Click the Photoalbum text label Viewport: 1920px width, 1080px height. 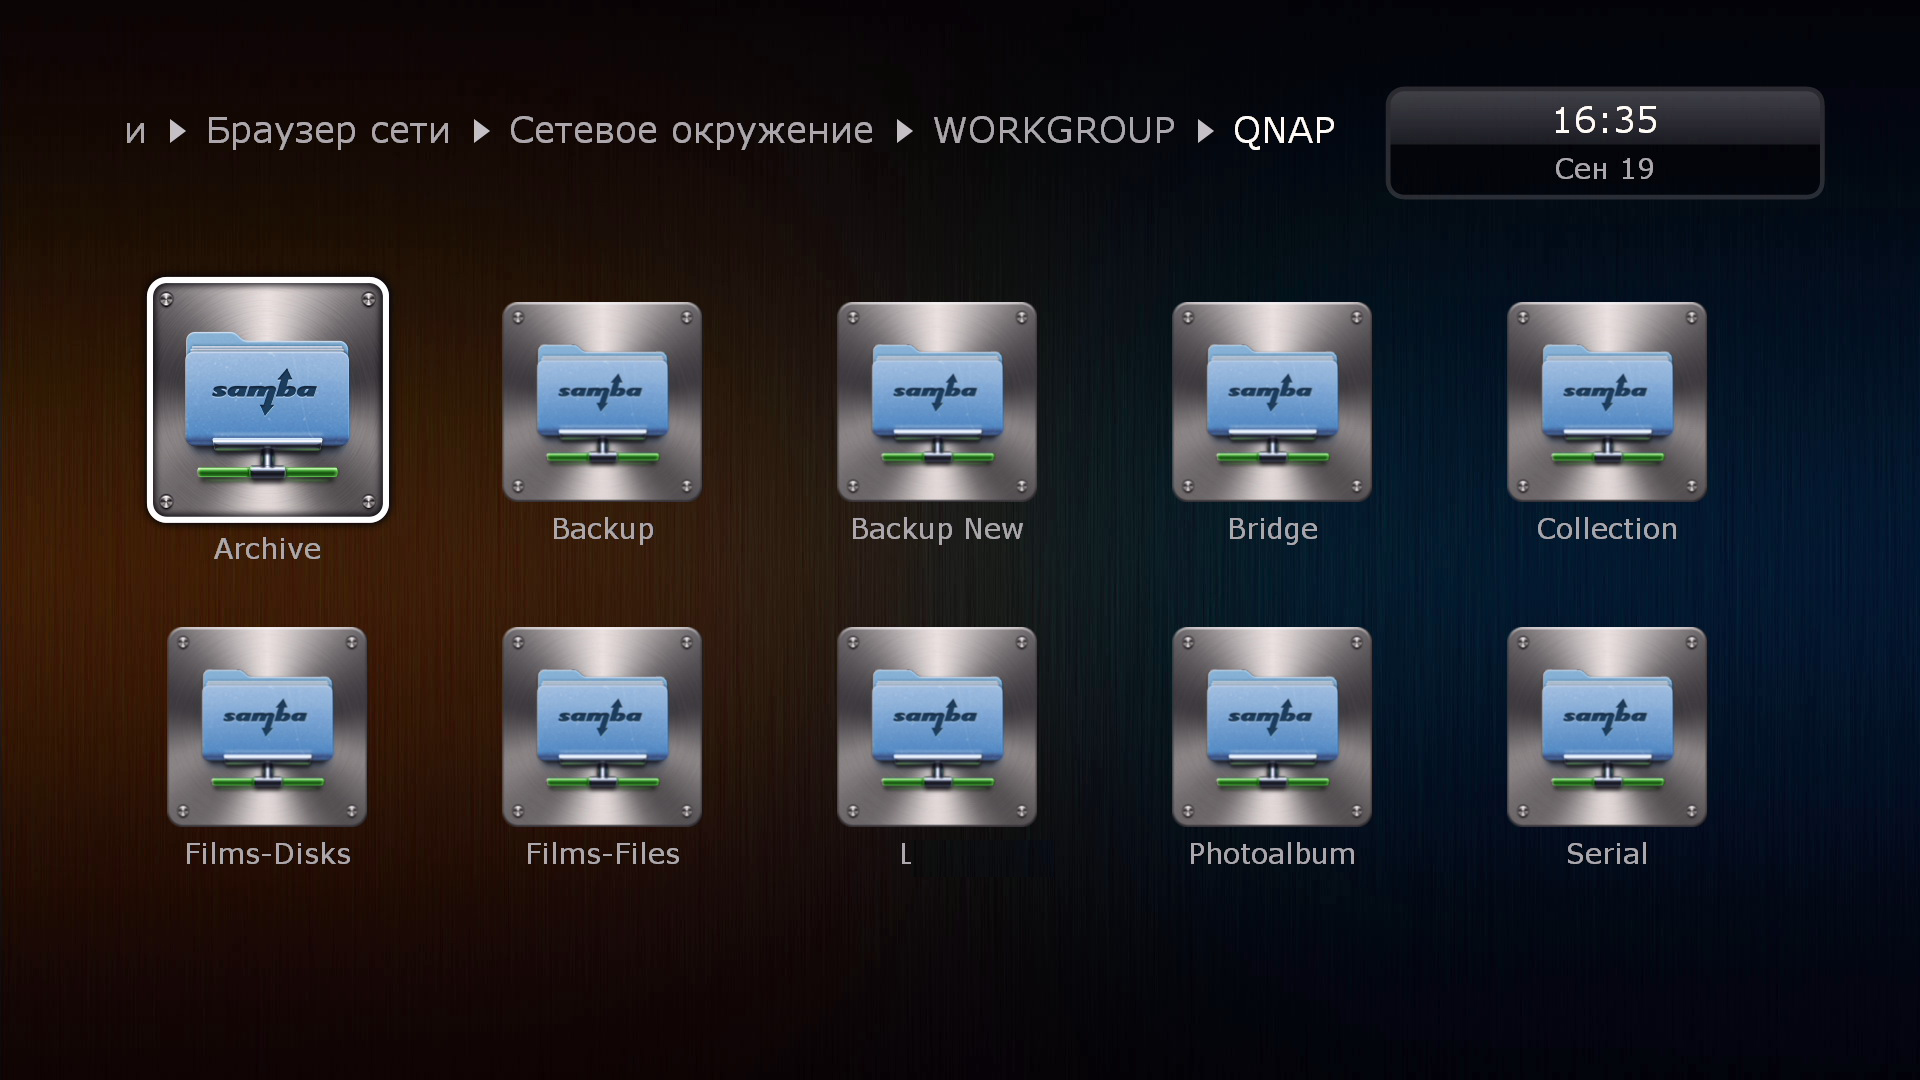(1272, 854)
